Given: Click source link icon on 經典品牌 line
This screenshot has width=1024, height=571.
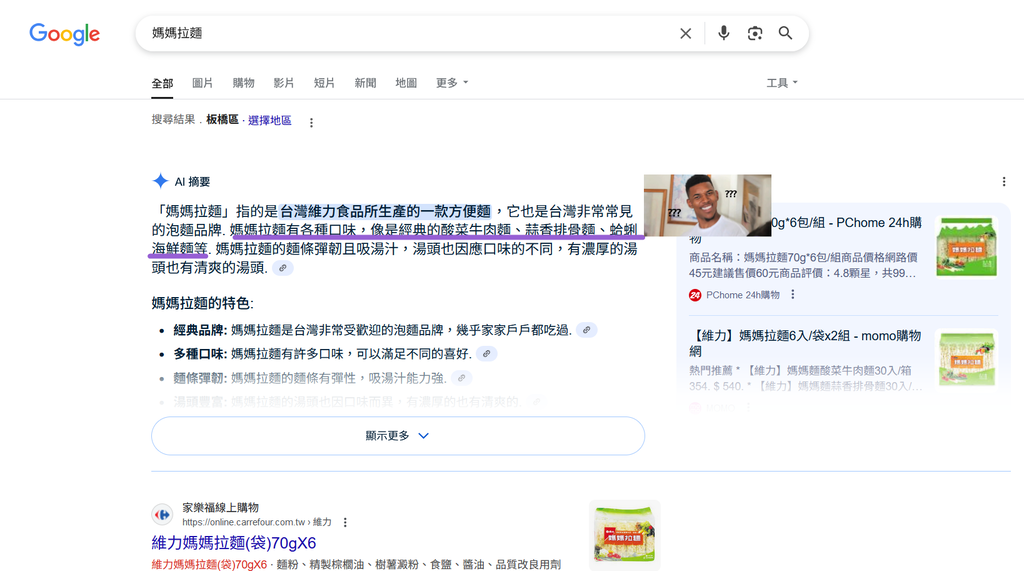Looking at the screenshot, I should (586, 330).
